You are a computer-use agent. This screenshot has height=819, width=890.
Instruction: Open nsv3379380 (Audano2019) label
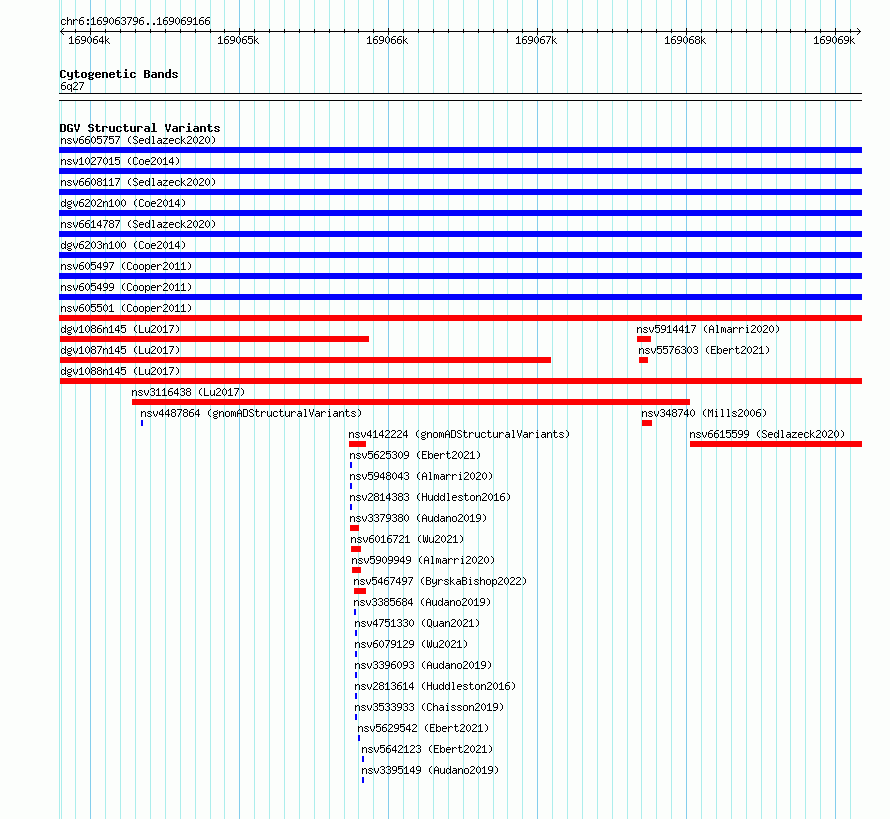tap(418, 518)
